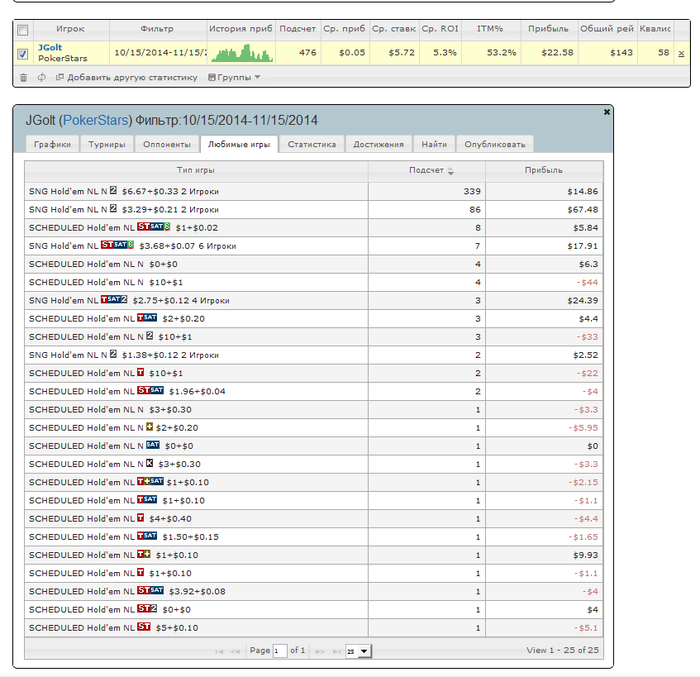Click T SAT icon in $2+$0.20 row
The height and width of the screenshot is (677, 700).
(147, 318)
